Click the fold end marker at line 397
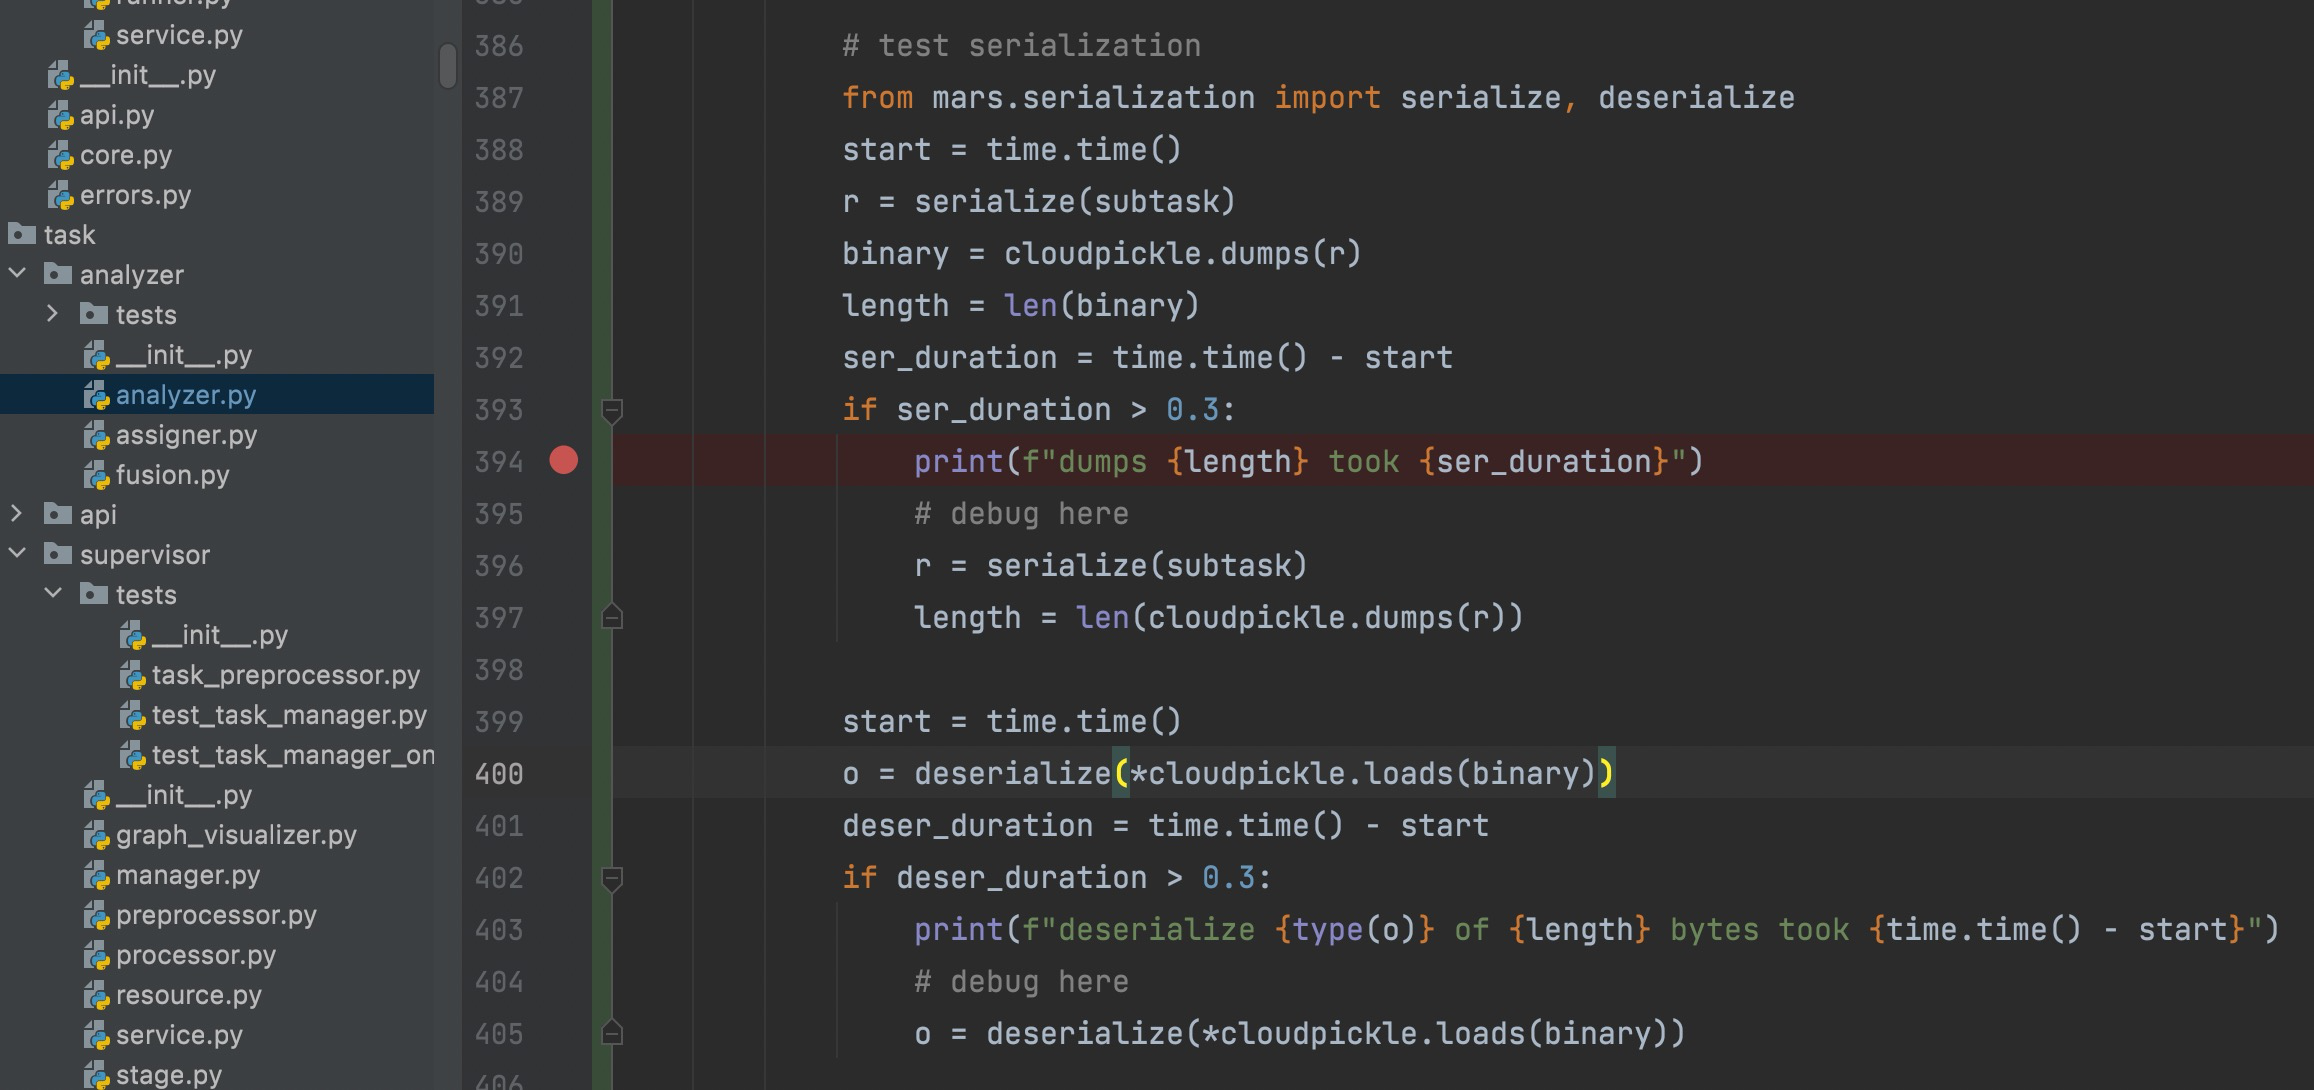 (x=612, y=617)
